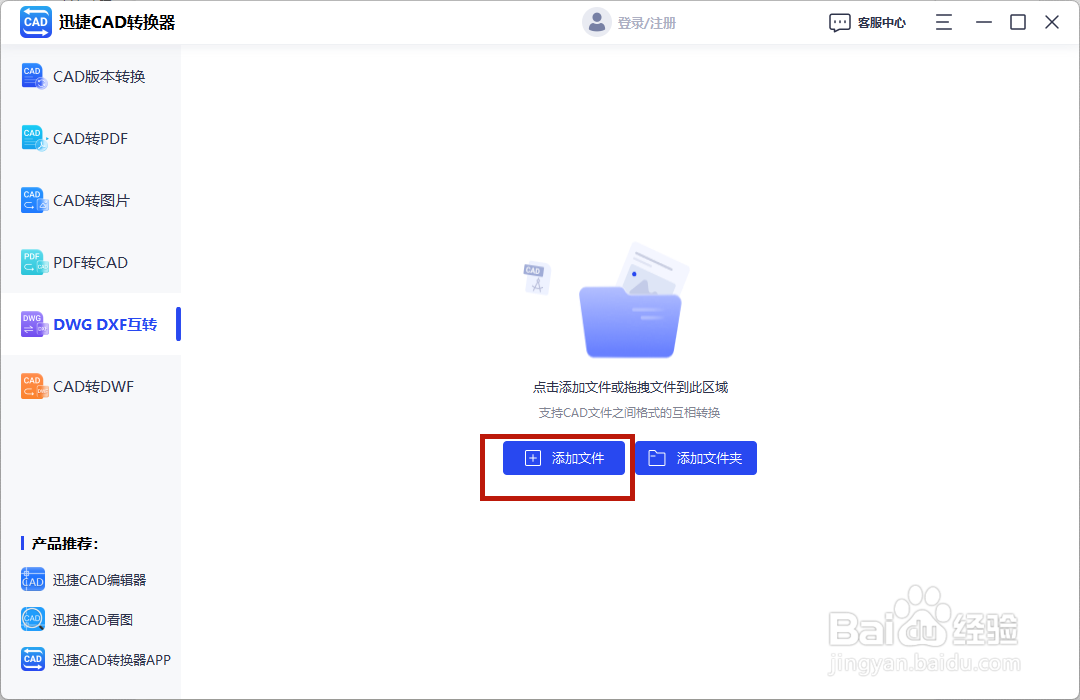Click the app logo in title bar
1080x700 pixels.
tap(35, 21)
